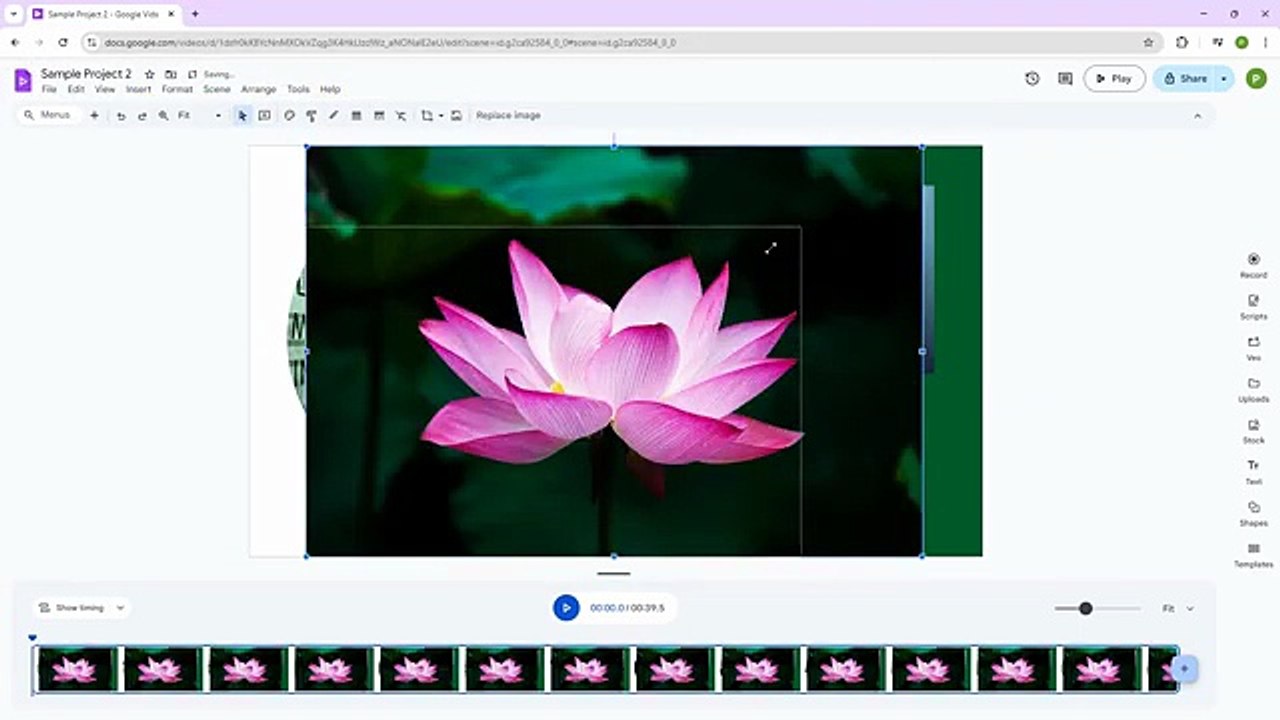Viewport: 1280px width, 720px height.
Task: Click the Share button
Action: [1184, 78]
